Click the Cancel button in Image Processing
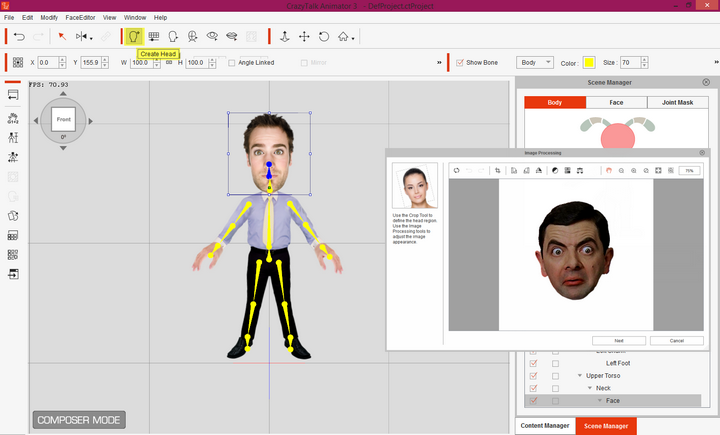The height and width of the screenshot is (435, 720). click(677, 341)
